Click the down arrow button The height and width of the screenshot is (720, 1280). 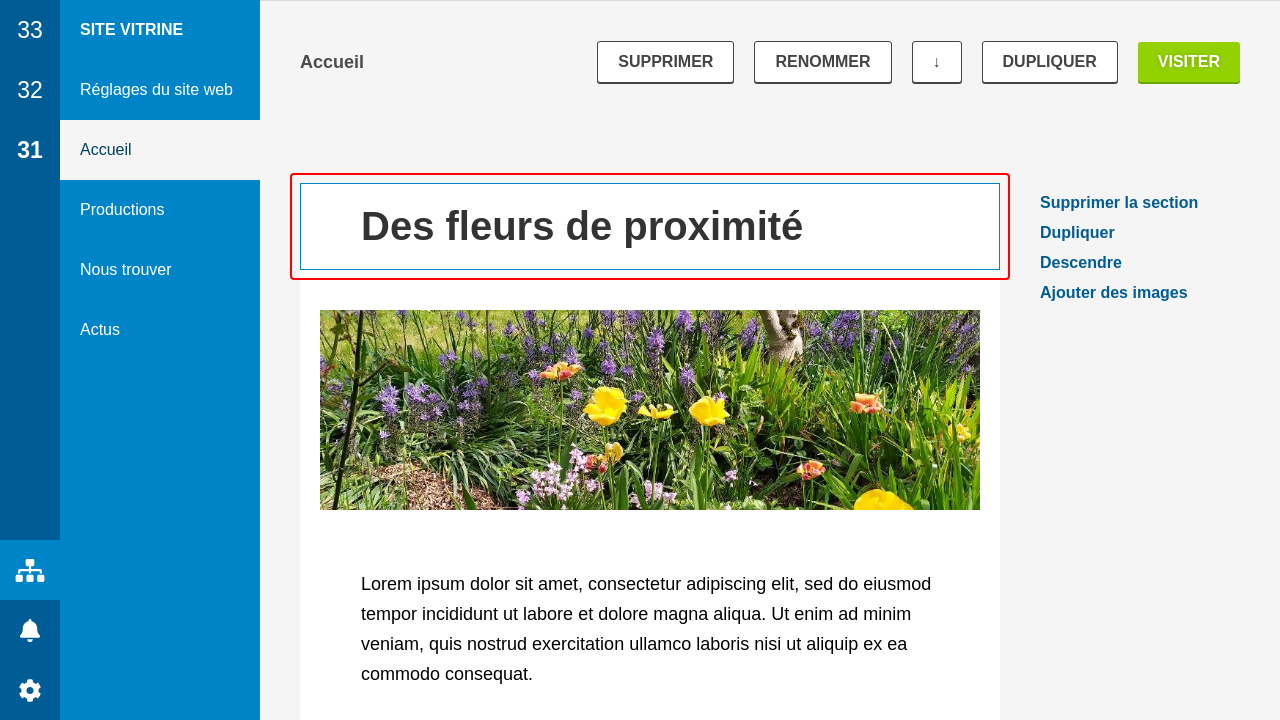(x=936, y=62)
